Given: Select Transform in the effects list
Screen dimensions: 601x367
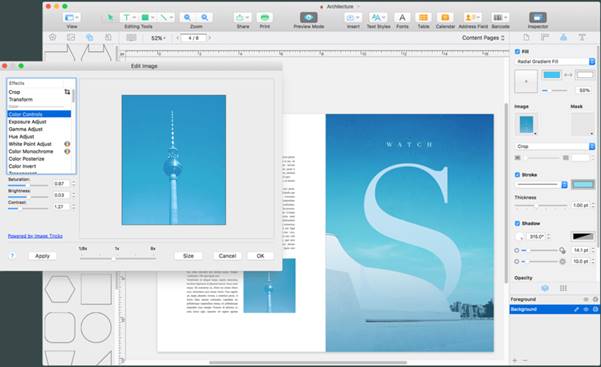Looking at the screenshot, I should pos(39,99).
